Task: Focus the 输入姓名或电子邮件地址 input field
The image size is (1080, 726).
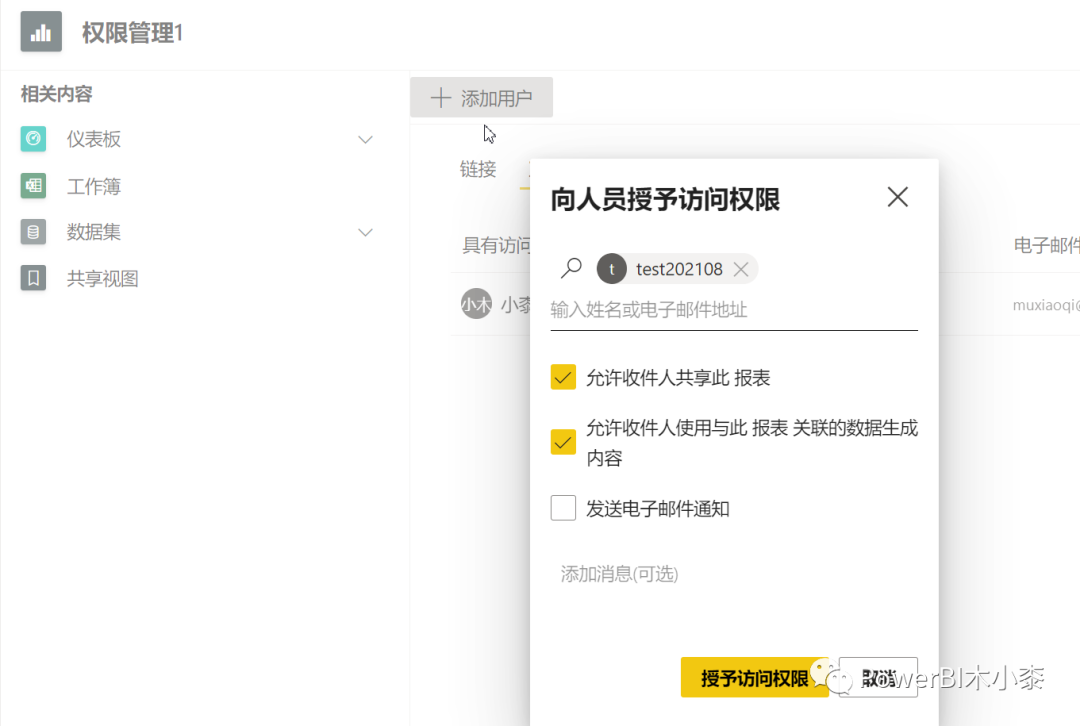Action: click(x=734, y=310)
